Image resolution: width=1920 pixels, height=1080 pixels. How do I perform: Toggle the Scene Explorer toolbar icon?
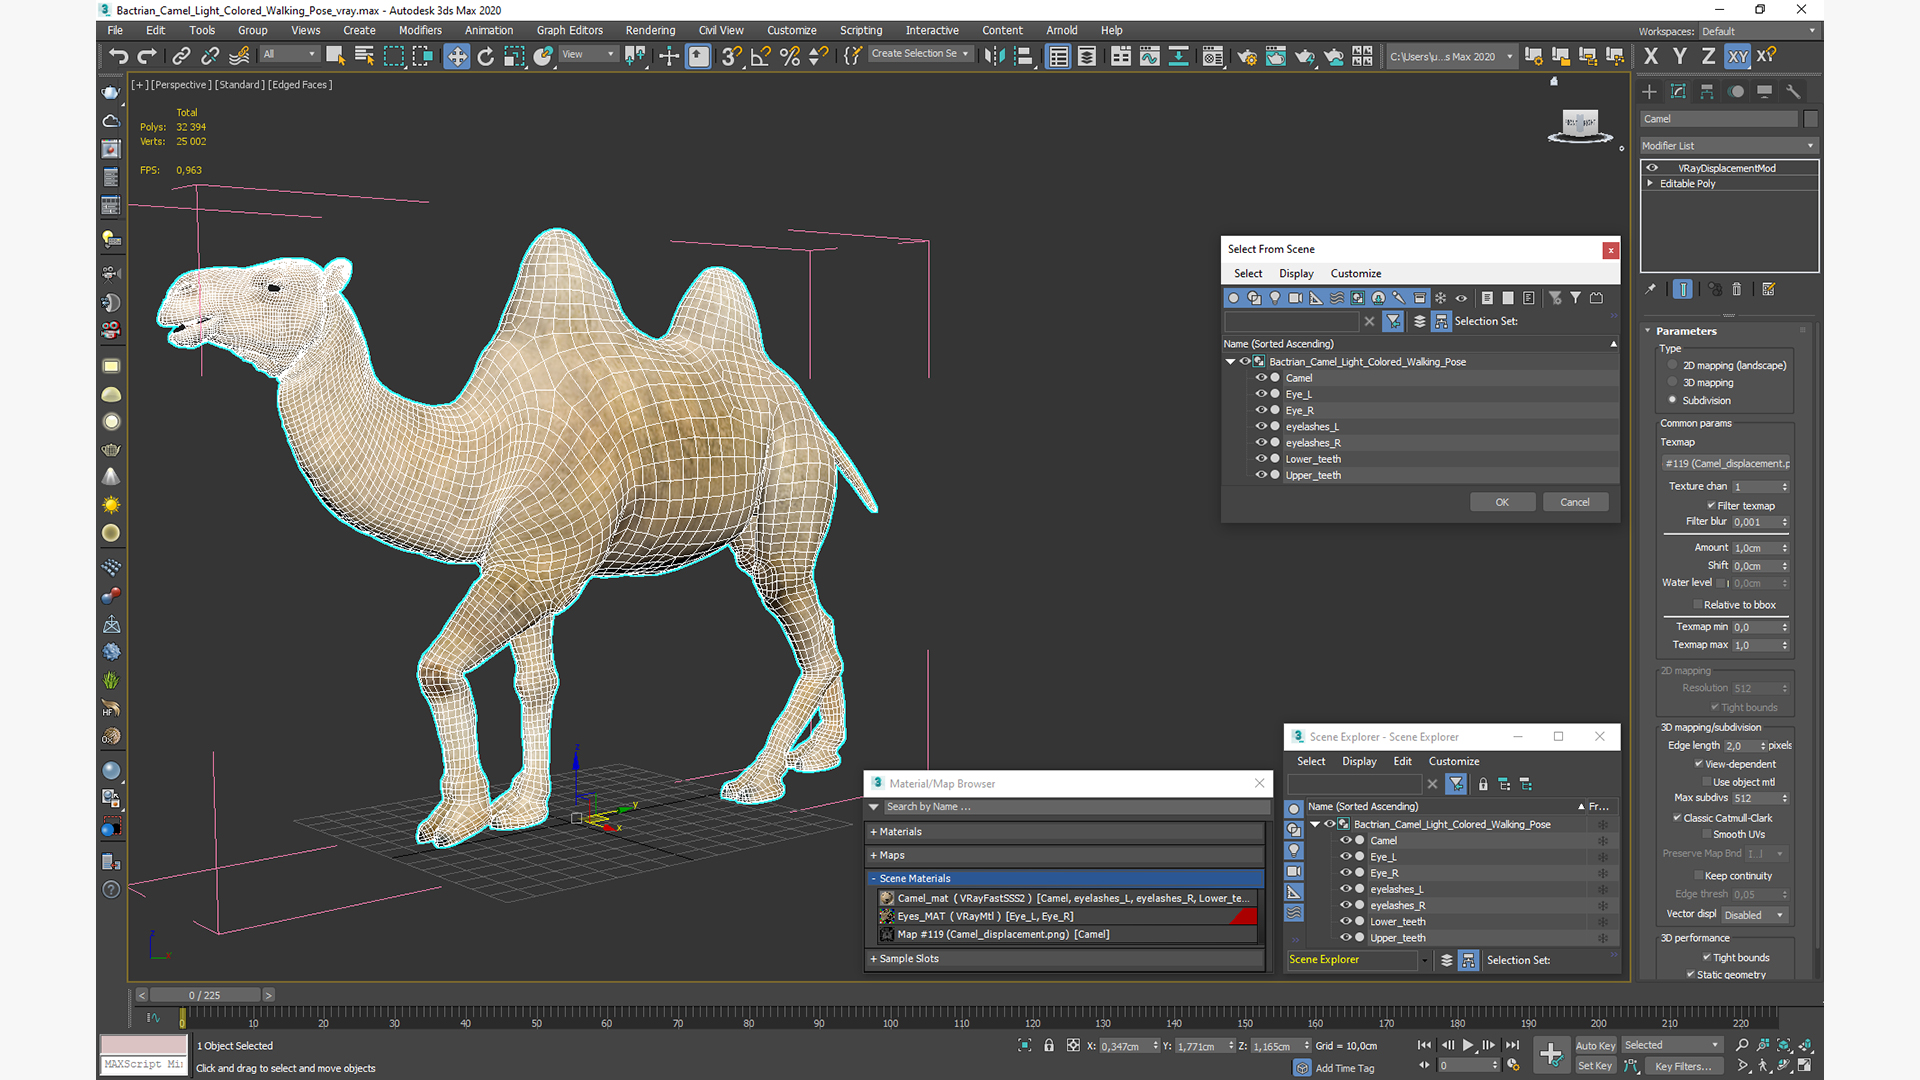1058,56
